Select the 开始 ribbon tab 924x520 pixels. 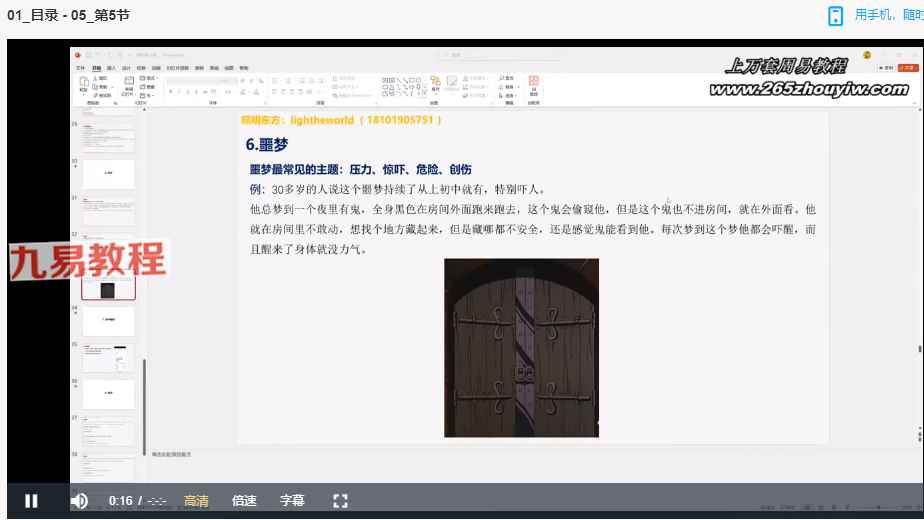97,68
